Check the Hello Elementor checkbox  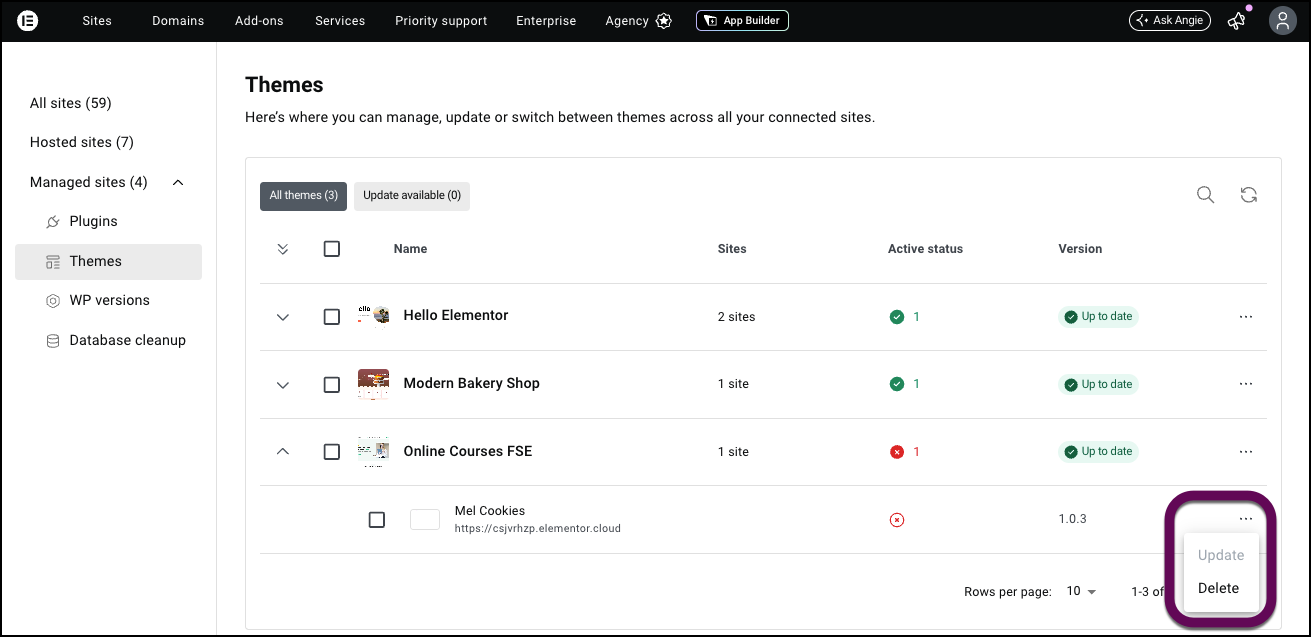click(332, 317)
